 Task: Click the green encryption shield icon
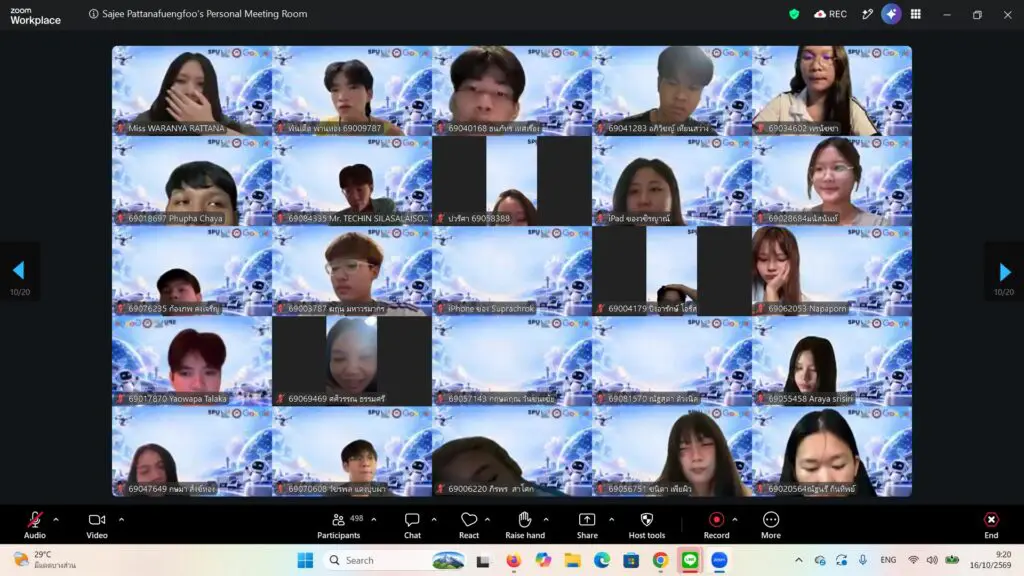point(794,14)
